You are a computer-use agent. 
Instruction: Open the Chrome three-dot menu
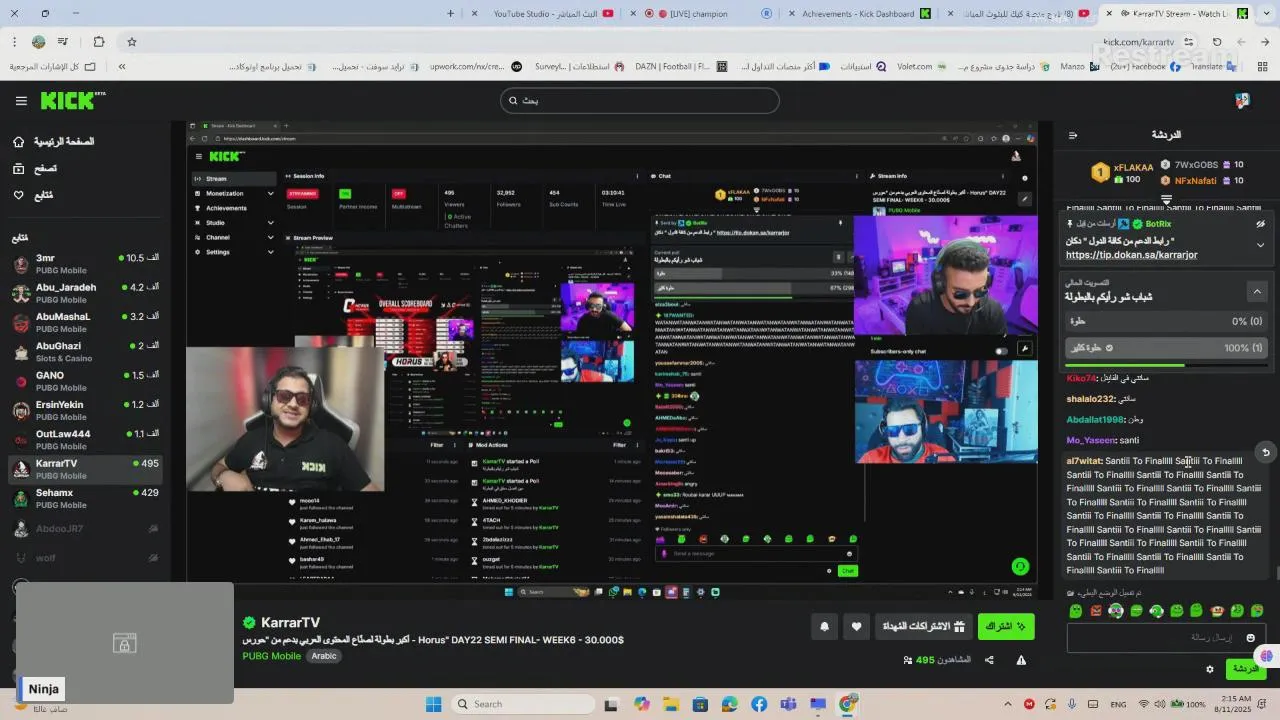(14, 42)
